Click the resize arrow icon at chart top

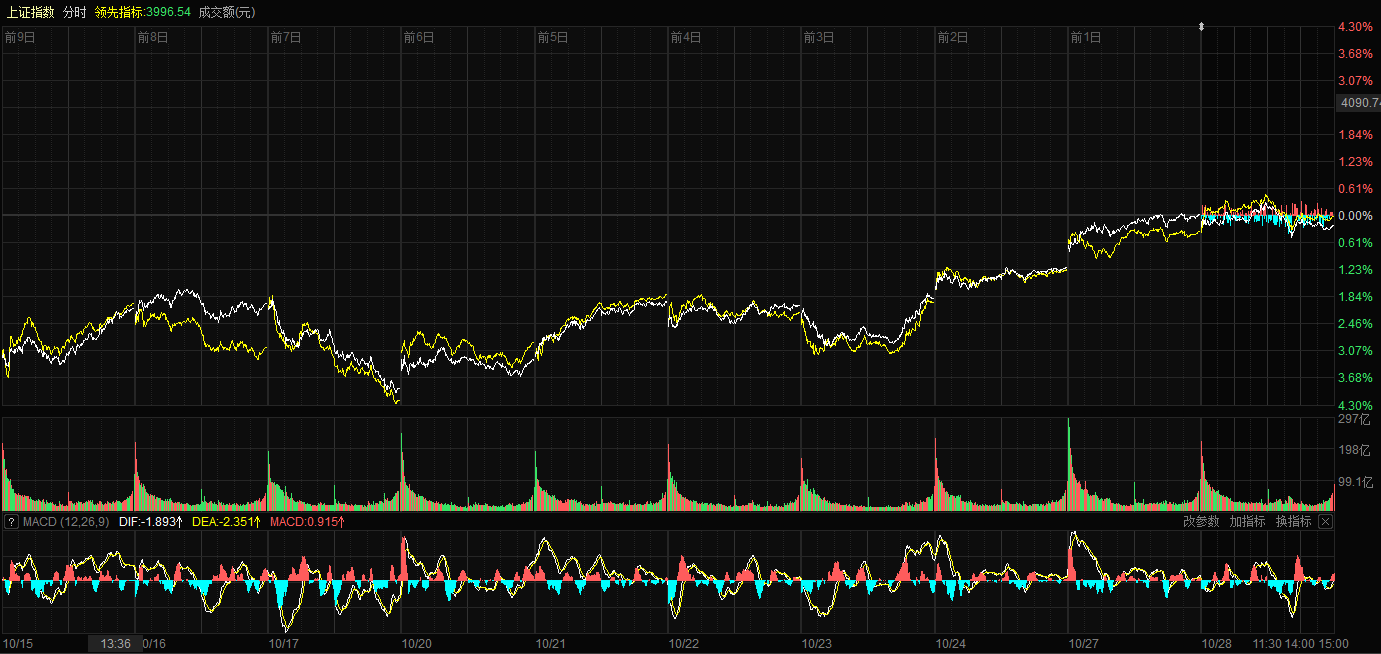pos(1201,27)
